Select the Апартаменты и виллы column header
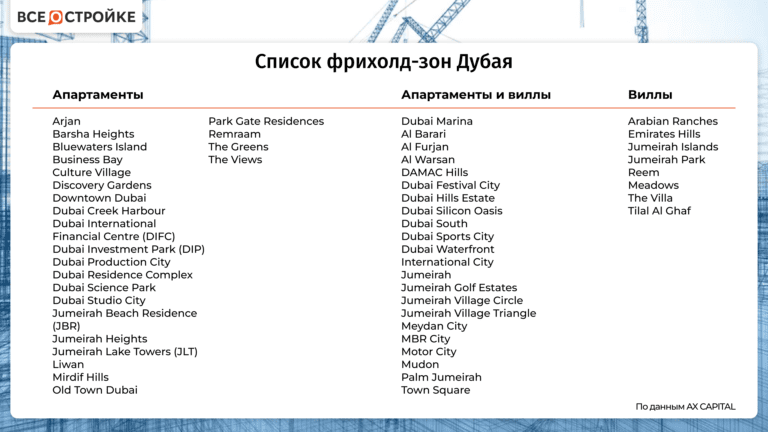 [476, 95]
